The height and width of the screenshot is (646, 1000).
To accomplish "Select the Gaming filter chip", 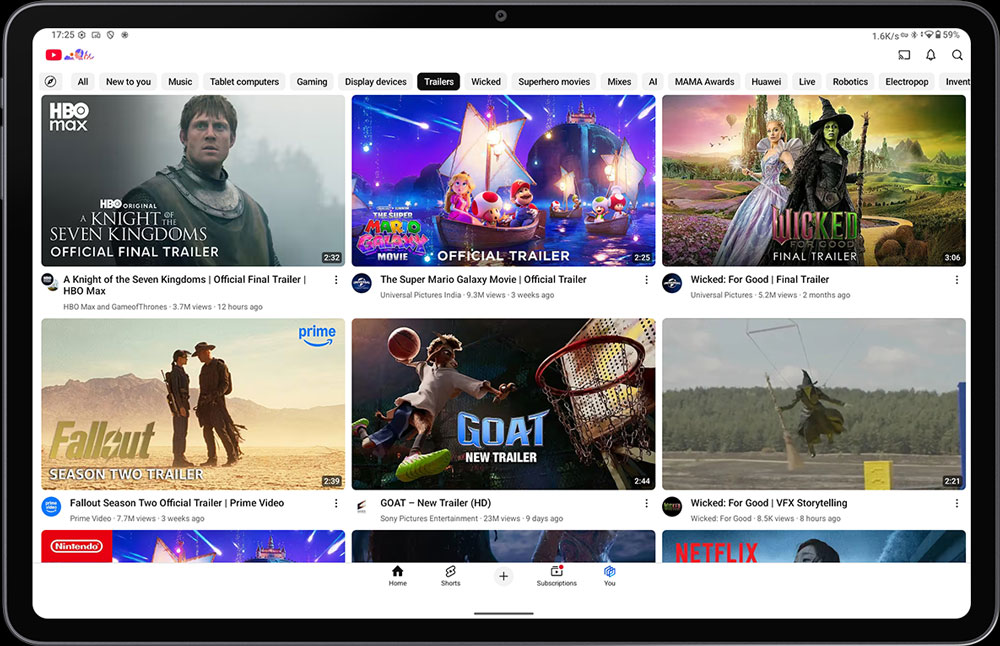I will point(312,82).
